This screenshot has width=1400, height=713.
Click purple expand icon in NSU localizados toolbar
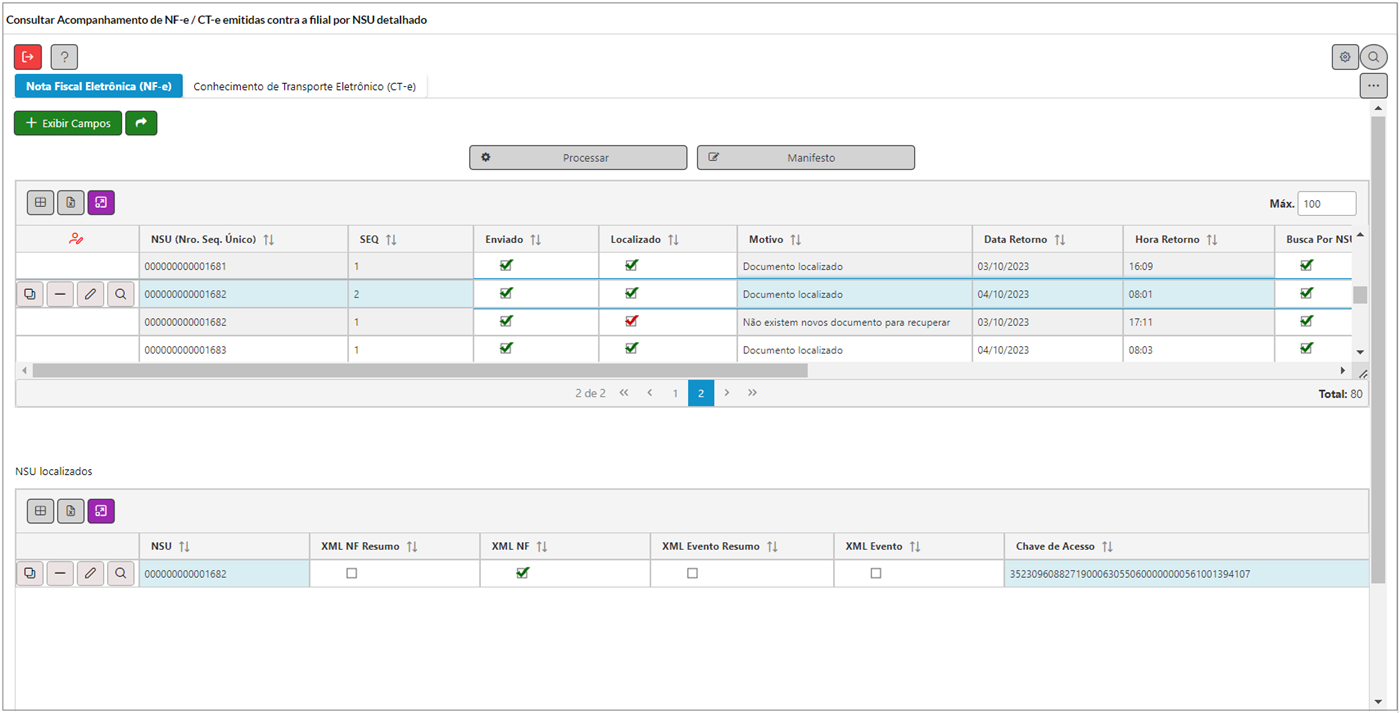tap(101, 511)
